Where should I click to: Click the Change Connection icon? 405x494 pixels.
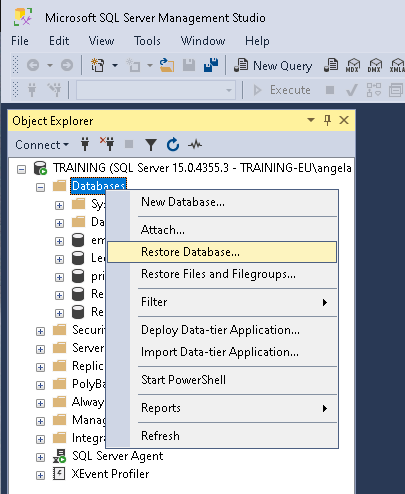[55, 90]
